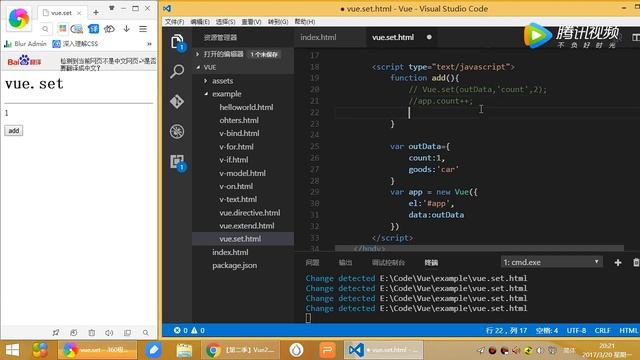The width and height of the screenshot is (640, 360).
Task: Open the 选择(S) menu
Action: tap(225, 22)
